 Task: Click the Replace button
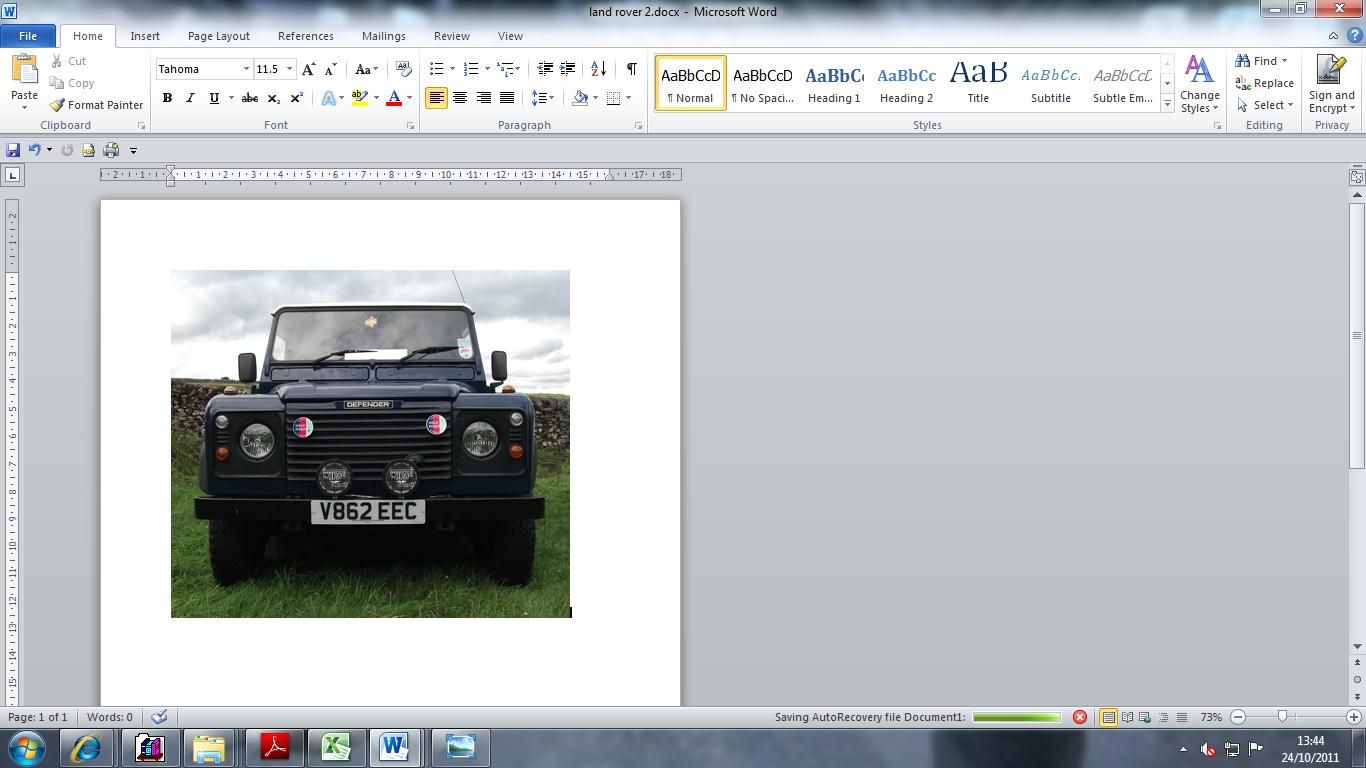click(1265, 83)
